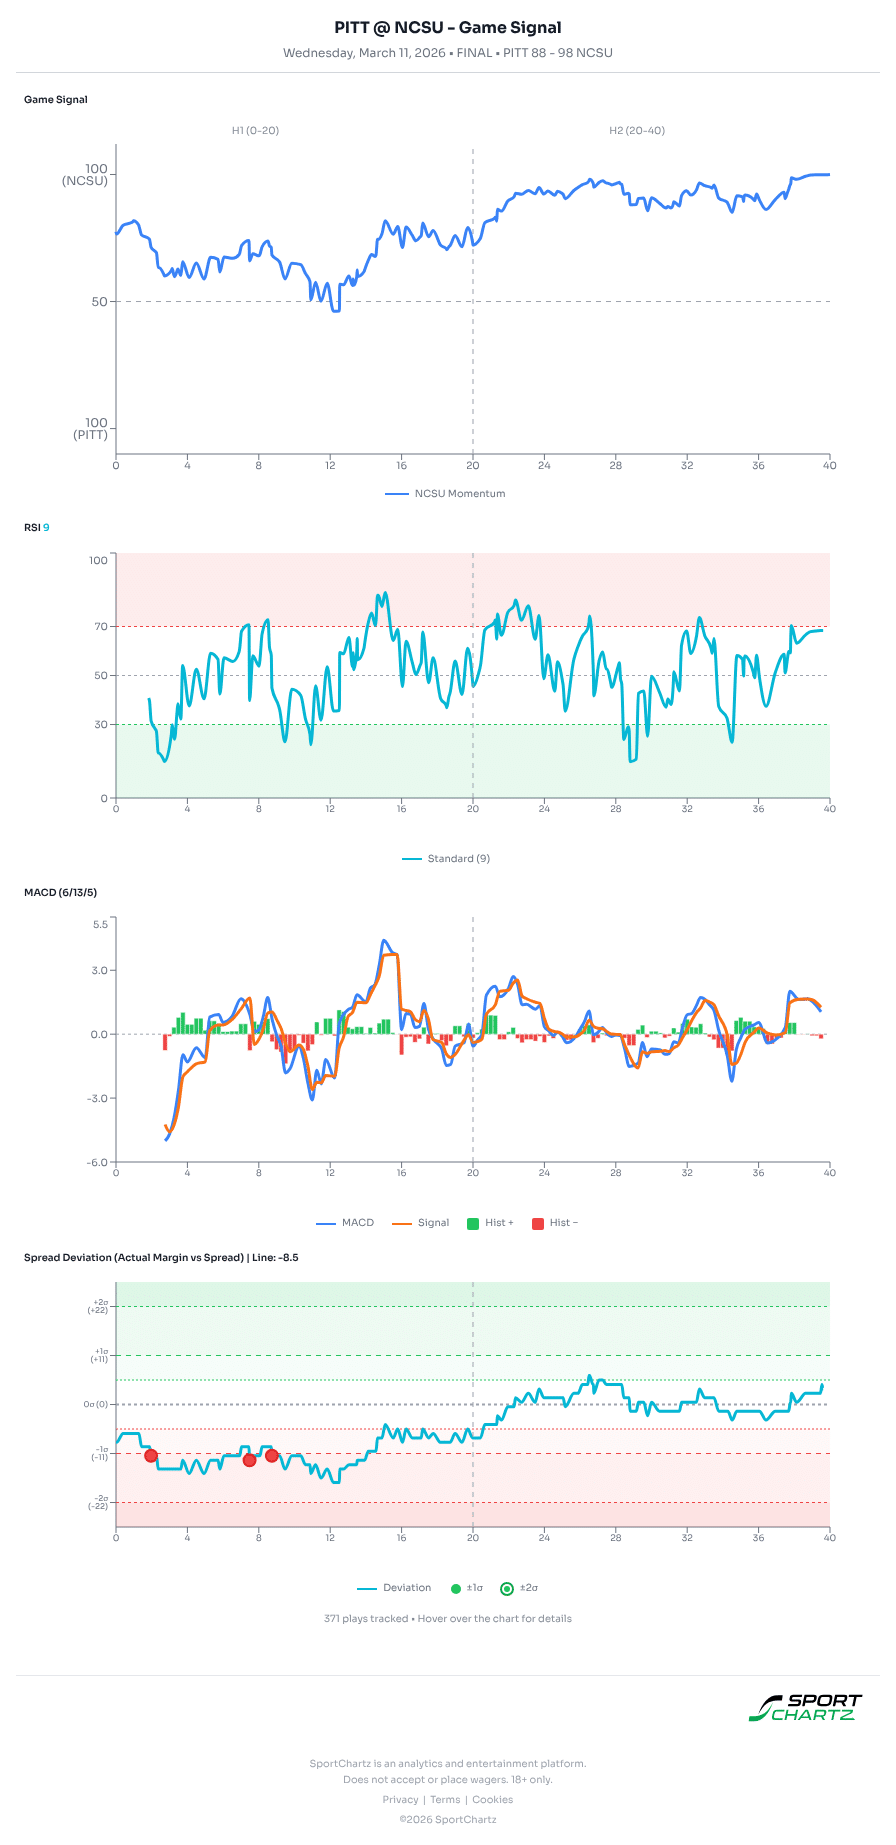Click the H2 (20-40) half label
The image size is (896, 1845).
(x=637, y=131)
